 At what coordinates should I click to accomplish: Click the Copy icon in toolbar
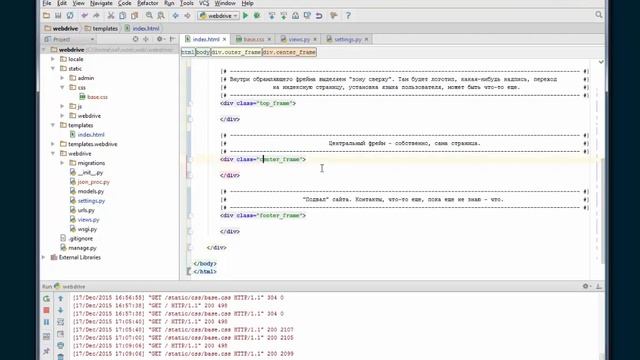tap(122, 16)
